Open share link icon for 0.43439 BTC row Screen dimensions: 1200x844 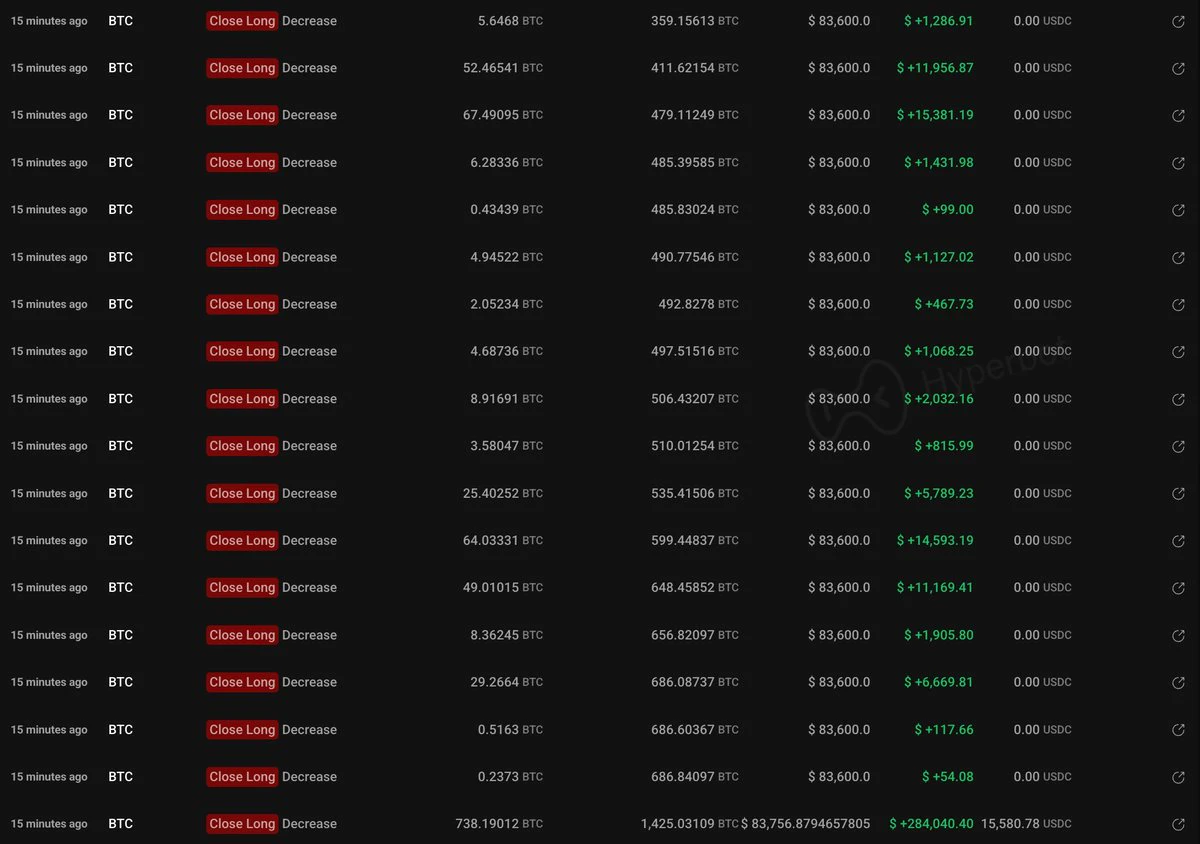click(1178, 210)
